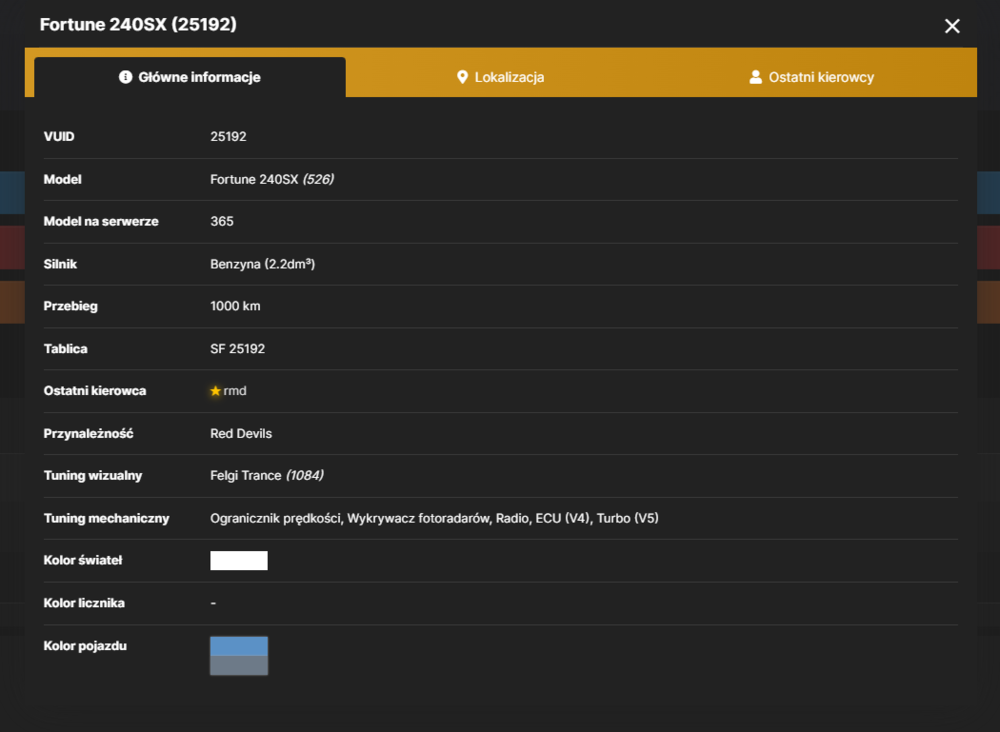Click the VUID row label

click(x=59, y=136)
